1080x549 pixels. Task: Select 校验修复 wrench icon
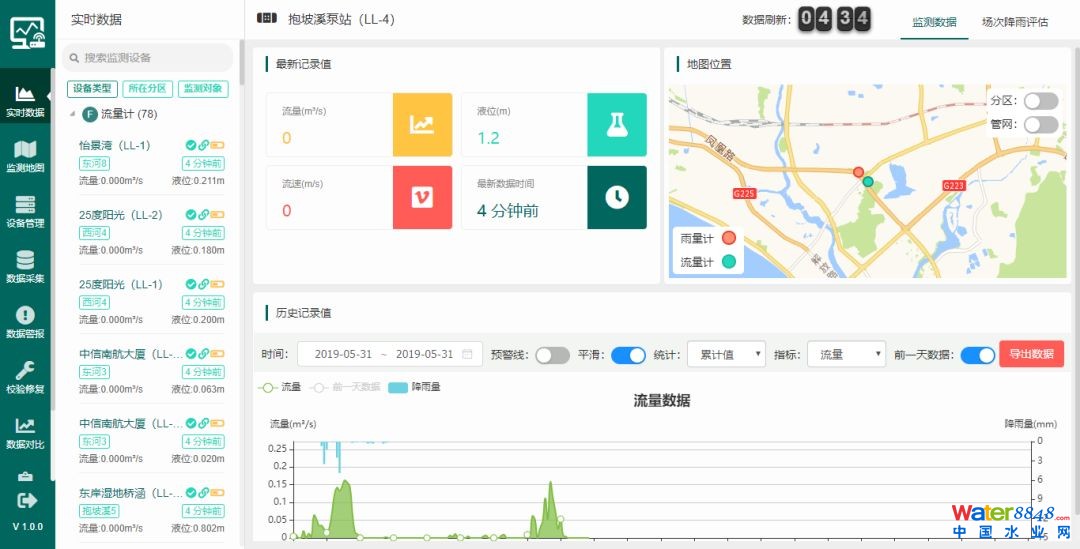26,372
